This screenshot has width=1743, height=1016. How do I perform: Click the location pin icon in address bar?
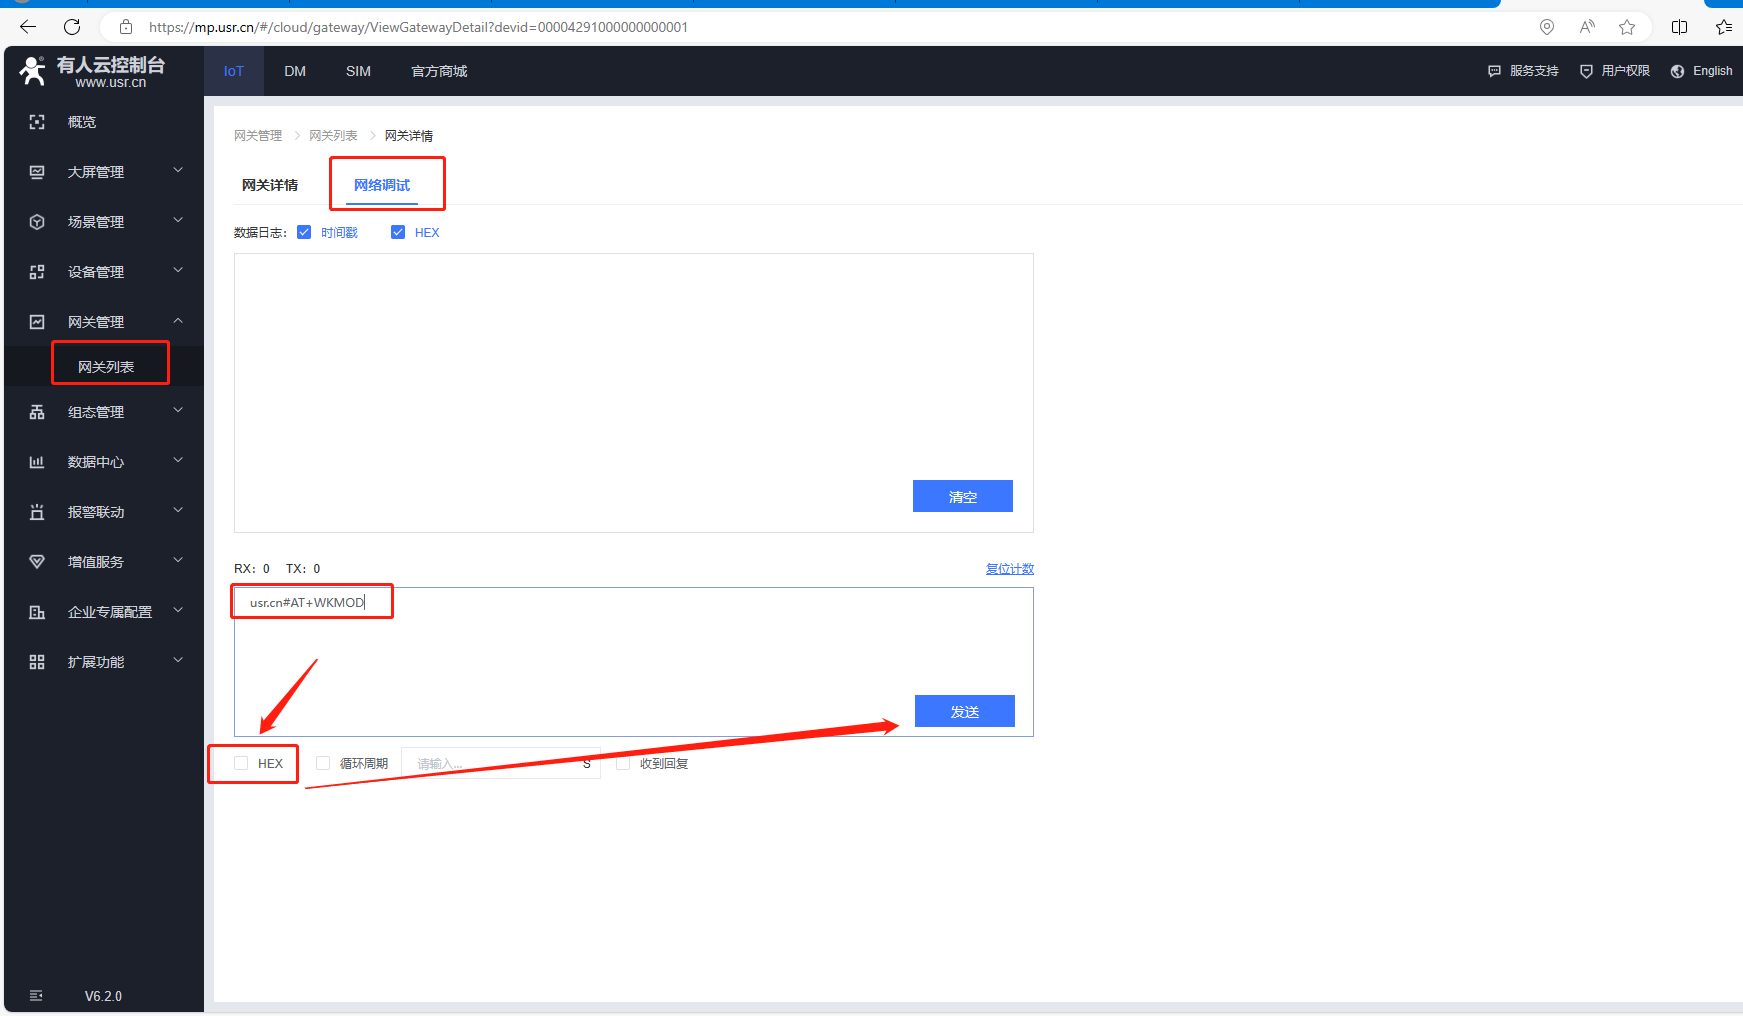click(1547, 27)
